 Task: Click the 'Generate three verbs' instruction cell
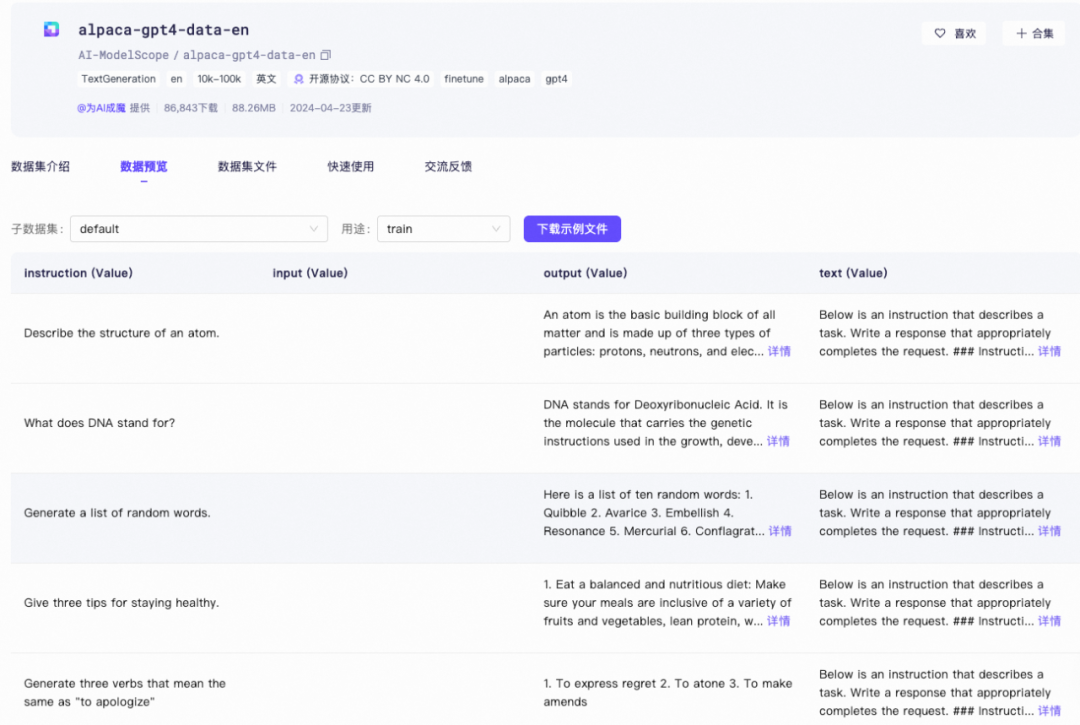pyautogui.click(x=125, y=693)
